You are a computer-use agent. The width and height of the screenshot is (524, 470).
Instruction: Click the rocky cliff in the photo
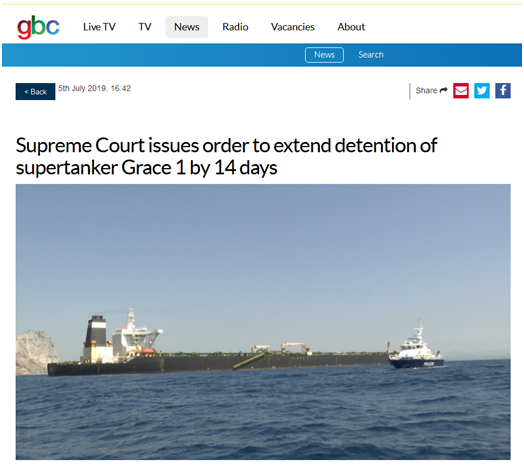pyautogui.click(x=36, y=351)
